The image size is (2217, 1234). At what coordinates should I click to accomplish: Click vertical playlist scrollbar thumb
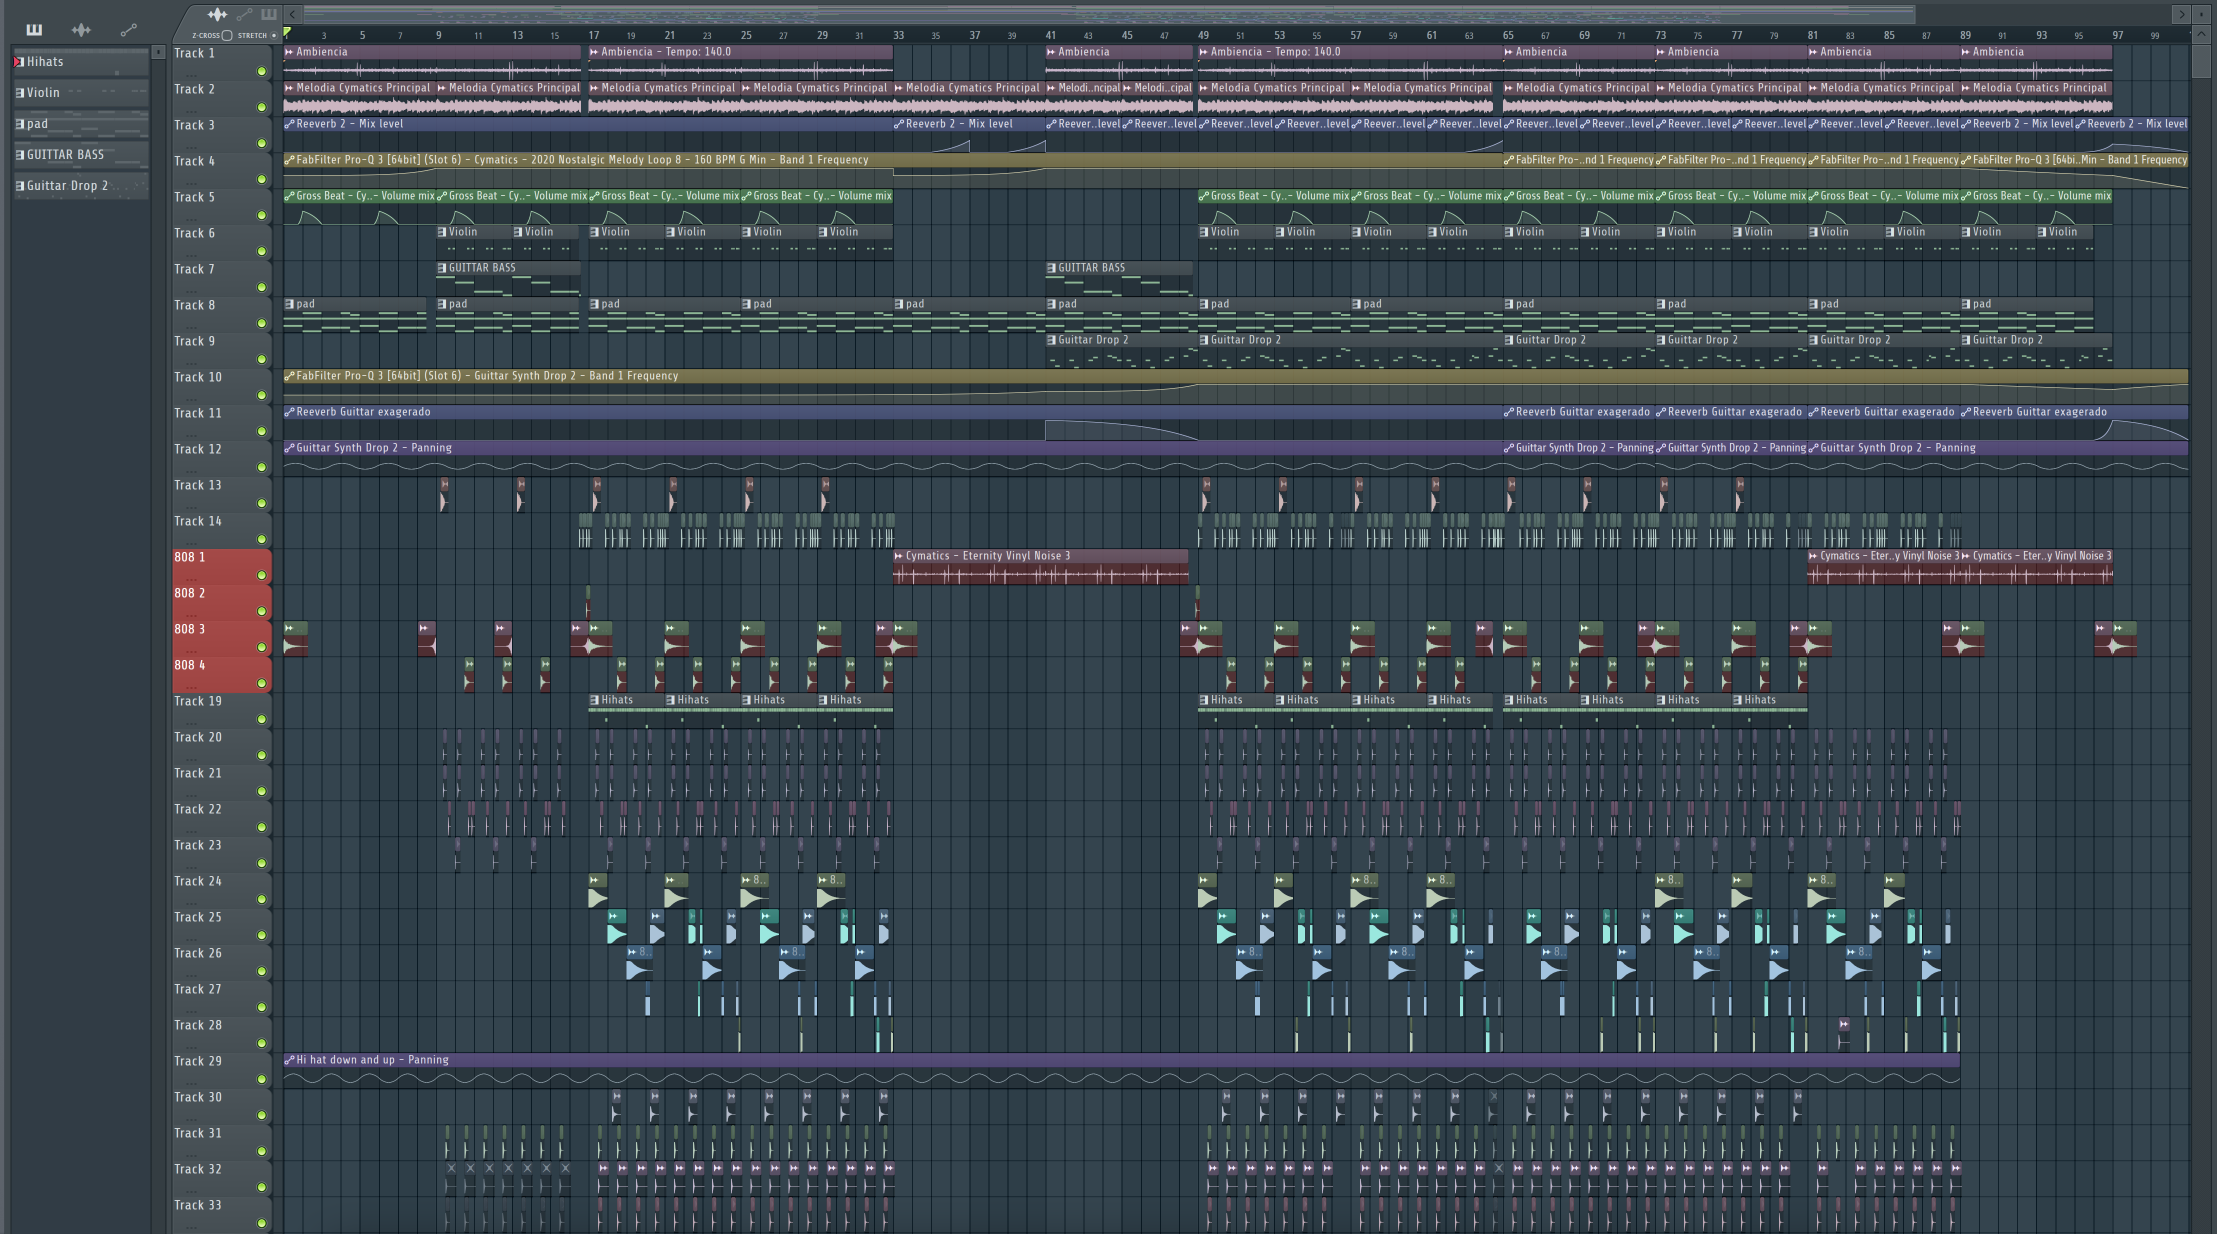pos(2201,60)
